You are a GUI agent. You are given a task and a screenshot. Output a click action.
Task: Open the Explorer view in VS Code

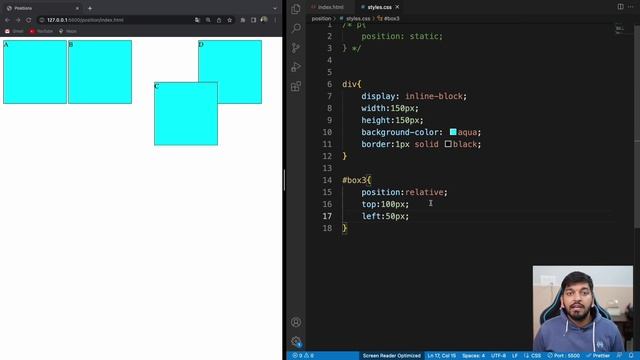coord(296,9)
